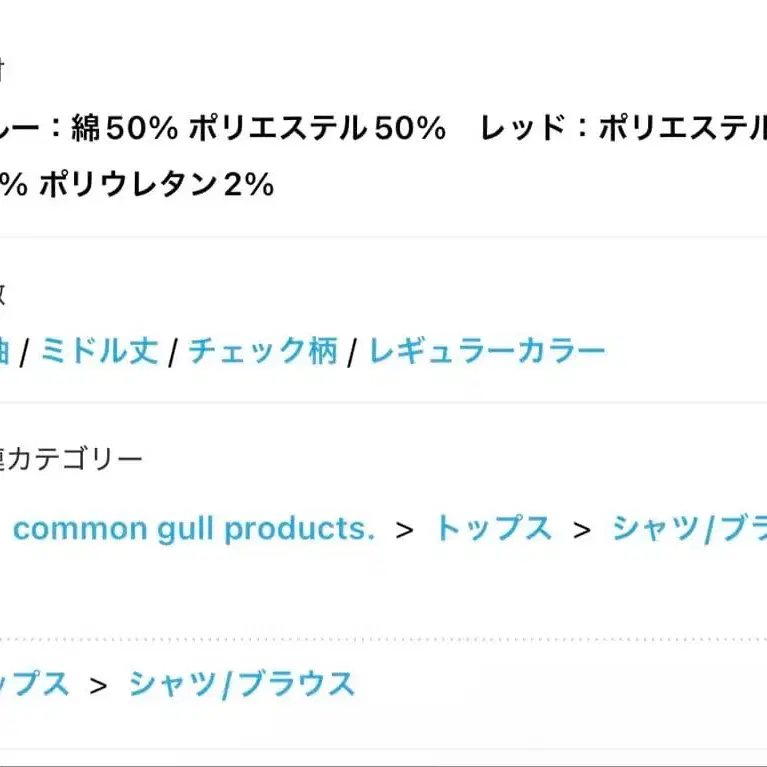Open the レギュラーカラー tag link
Image resolution: width=767 pixels, height=767 pixels.
point(487,351)
